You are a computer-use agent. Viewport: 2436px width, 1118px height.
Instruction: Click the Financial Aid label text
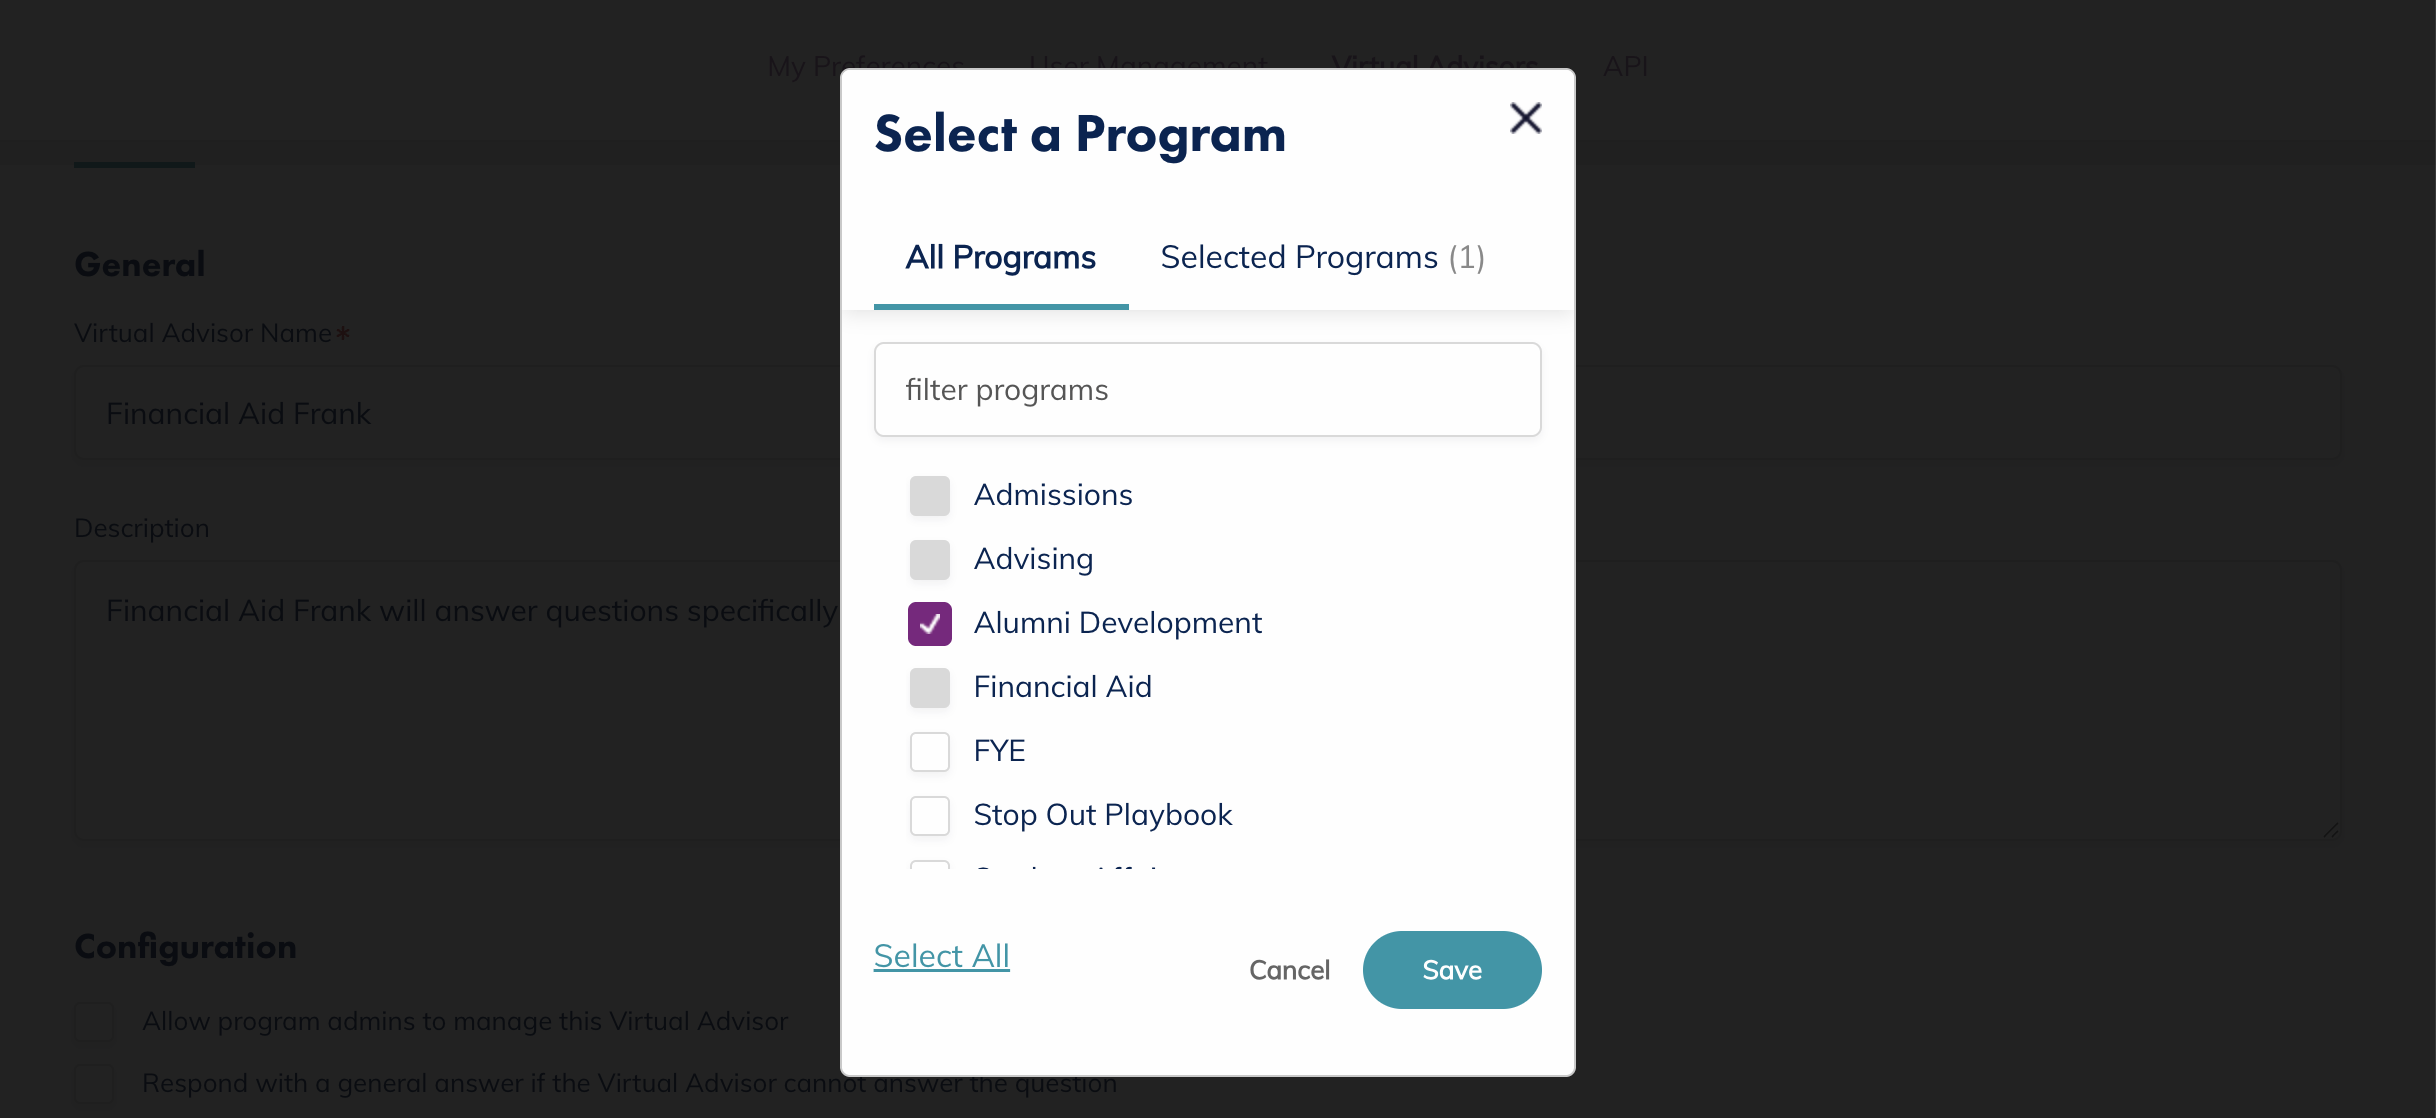click(x=1062, y=687)
